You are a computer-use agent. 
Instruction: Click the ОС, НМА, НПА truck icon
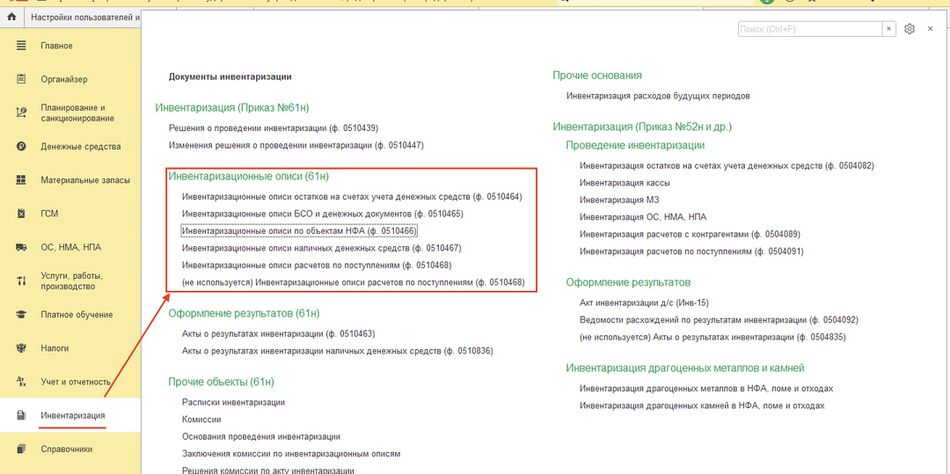coord(20,247)
